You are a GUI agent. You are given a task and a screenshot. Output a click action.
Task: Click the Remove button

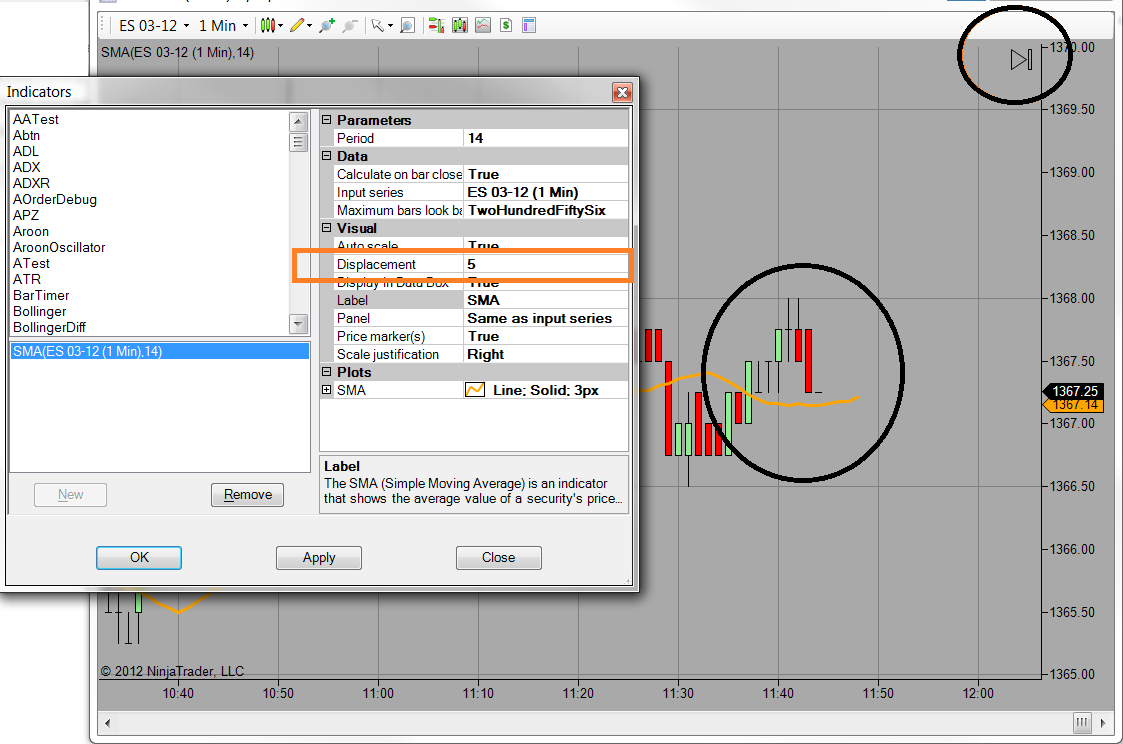pos(248,495)
